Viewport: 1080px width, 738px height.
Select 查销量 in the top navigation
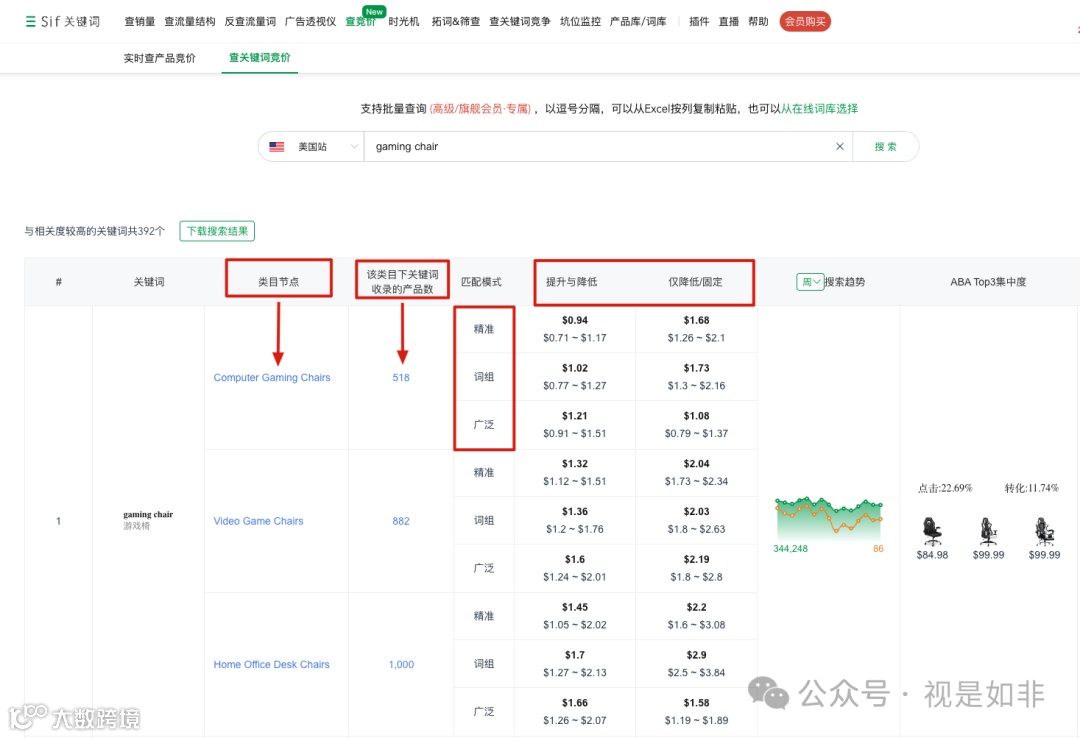[141, 21]
